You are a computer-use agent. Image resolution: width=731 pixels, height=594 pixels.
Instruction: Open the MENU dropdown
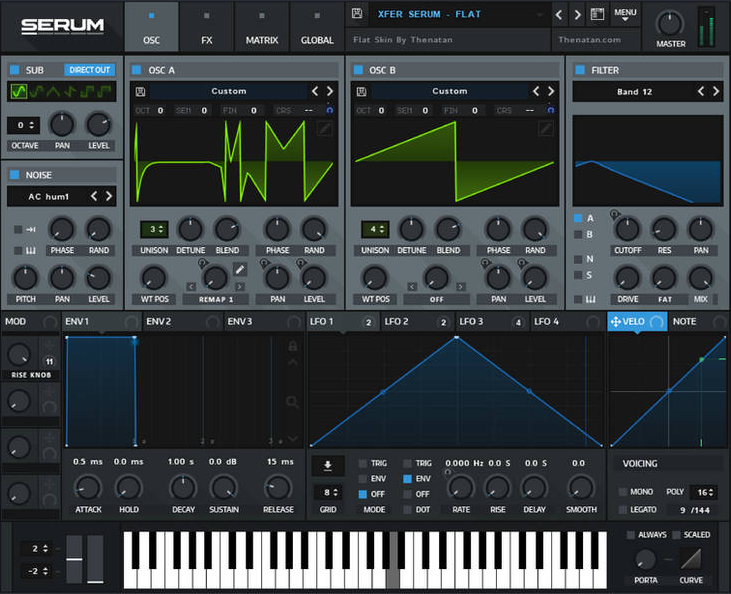(625, 14)
